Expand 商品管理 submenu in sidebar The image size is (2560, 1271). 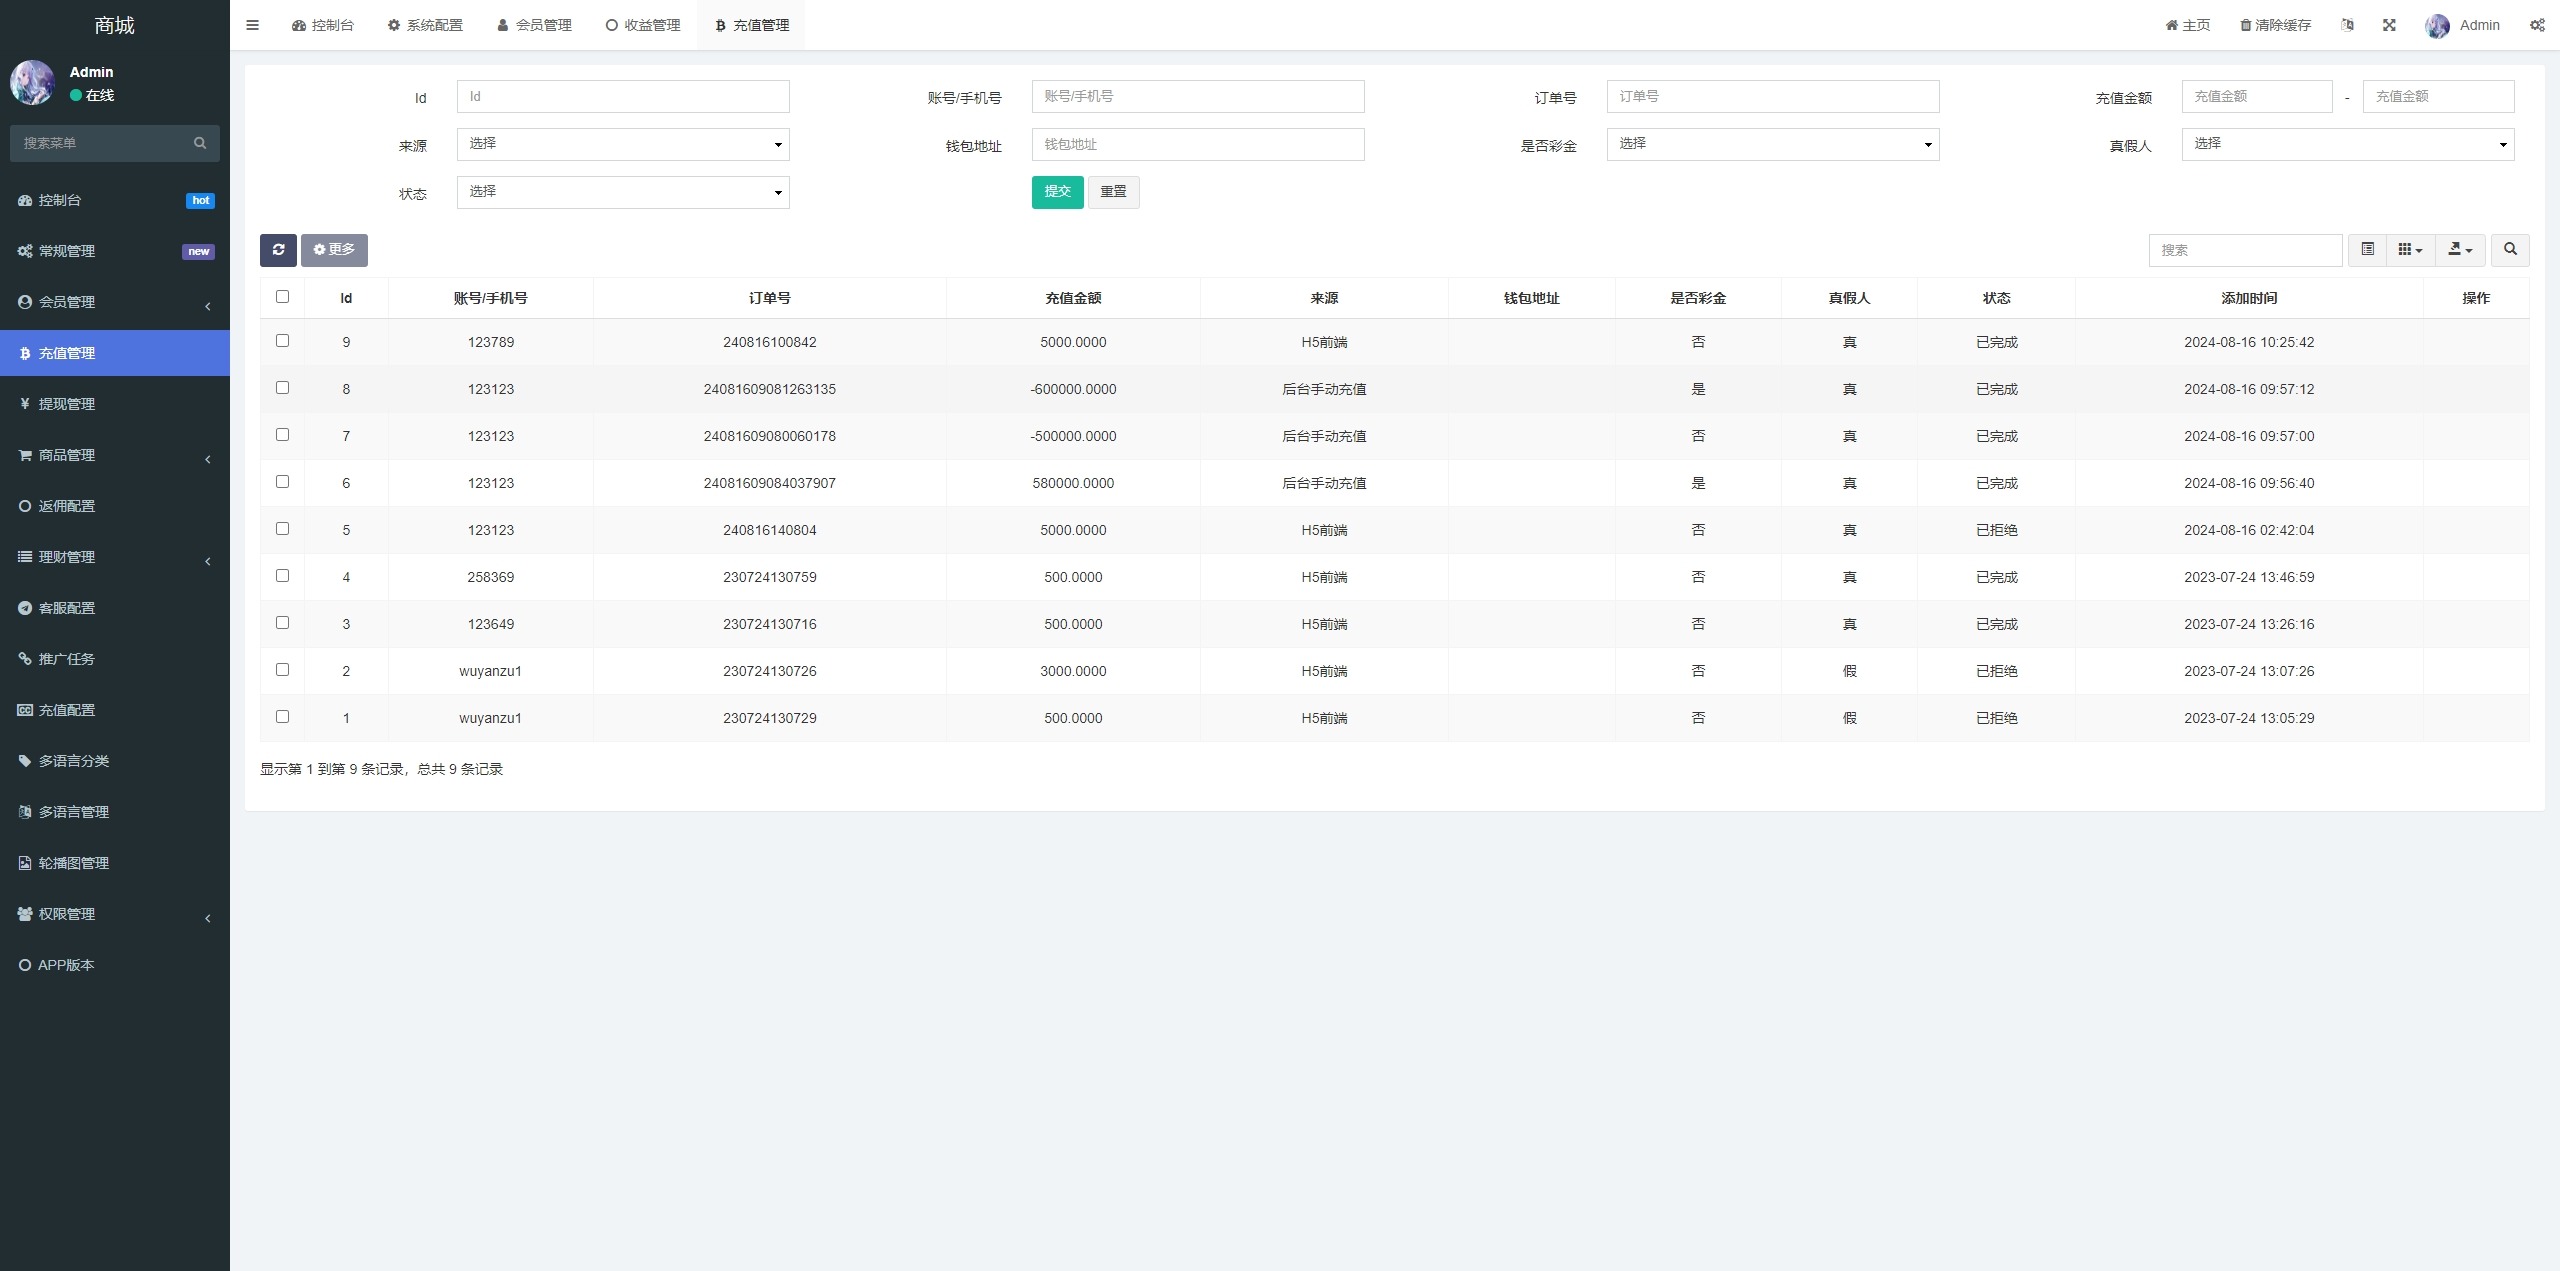point(115,455)
